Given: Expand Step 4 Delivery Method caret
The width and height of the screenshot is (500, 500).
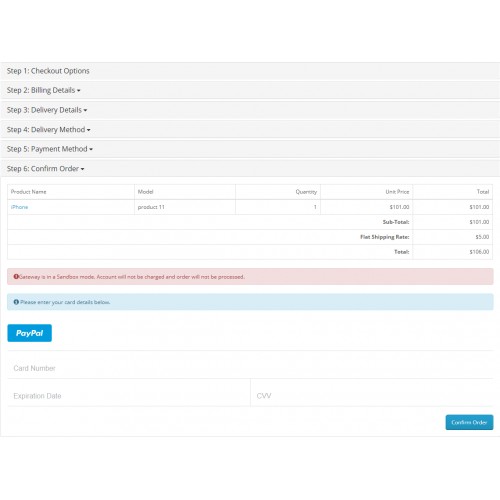Looking at the screenshot, I should (x=89, y=130).
